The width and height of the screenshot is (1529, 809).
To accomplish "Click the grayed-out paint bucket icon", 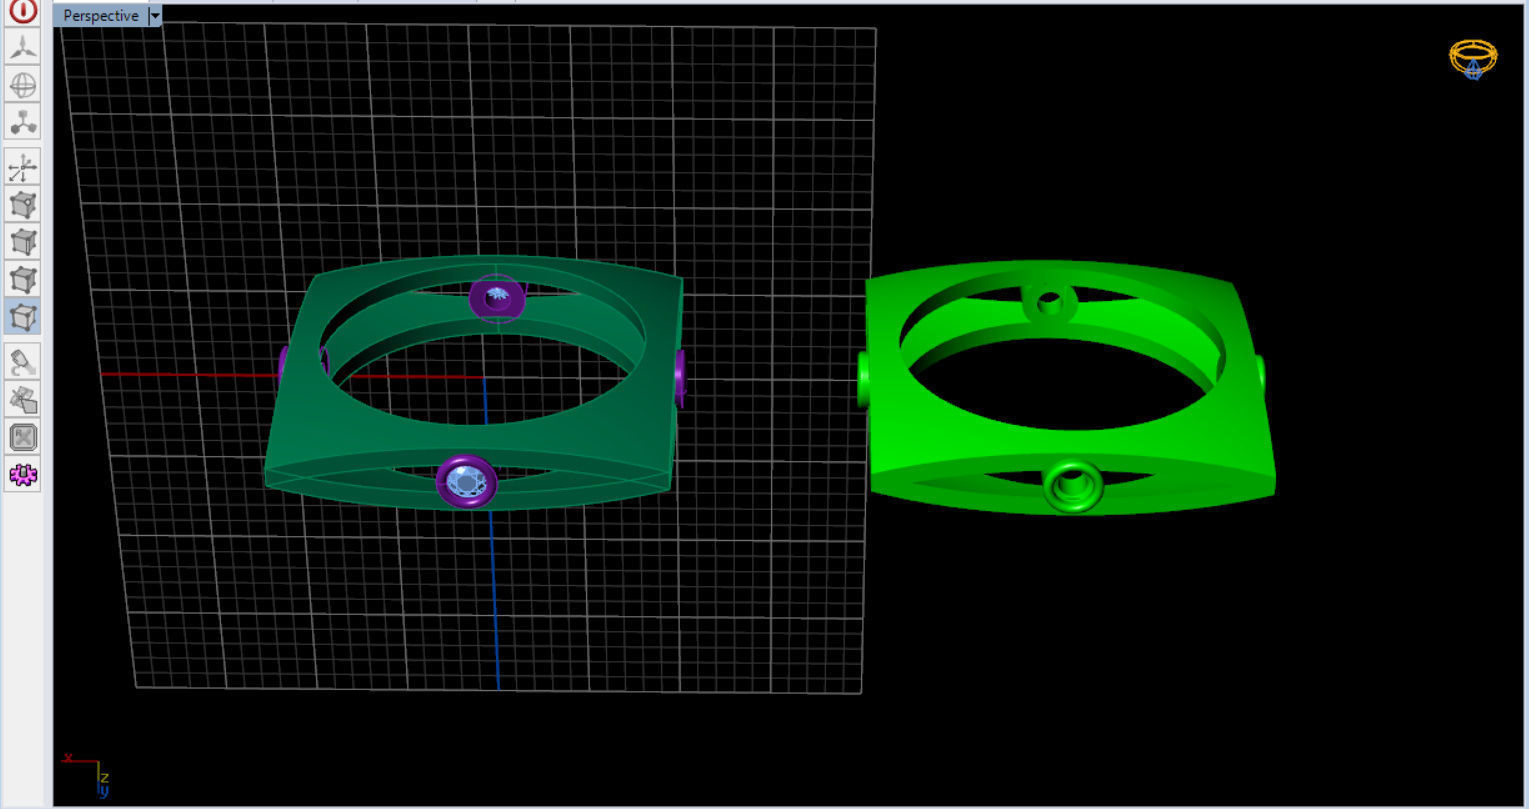I will [23, 362].
